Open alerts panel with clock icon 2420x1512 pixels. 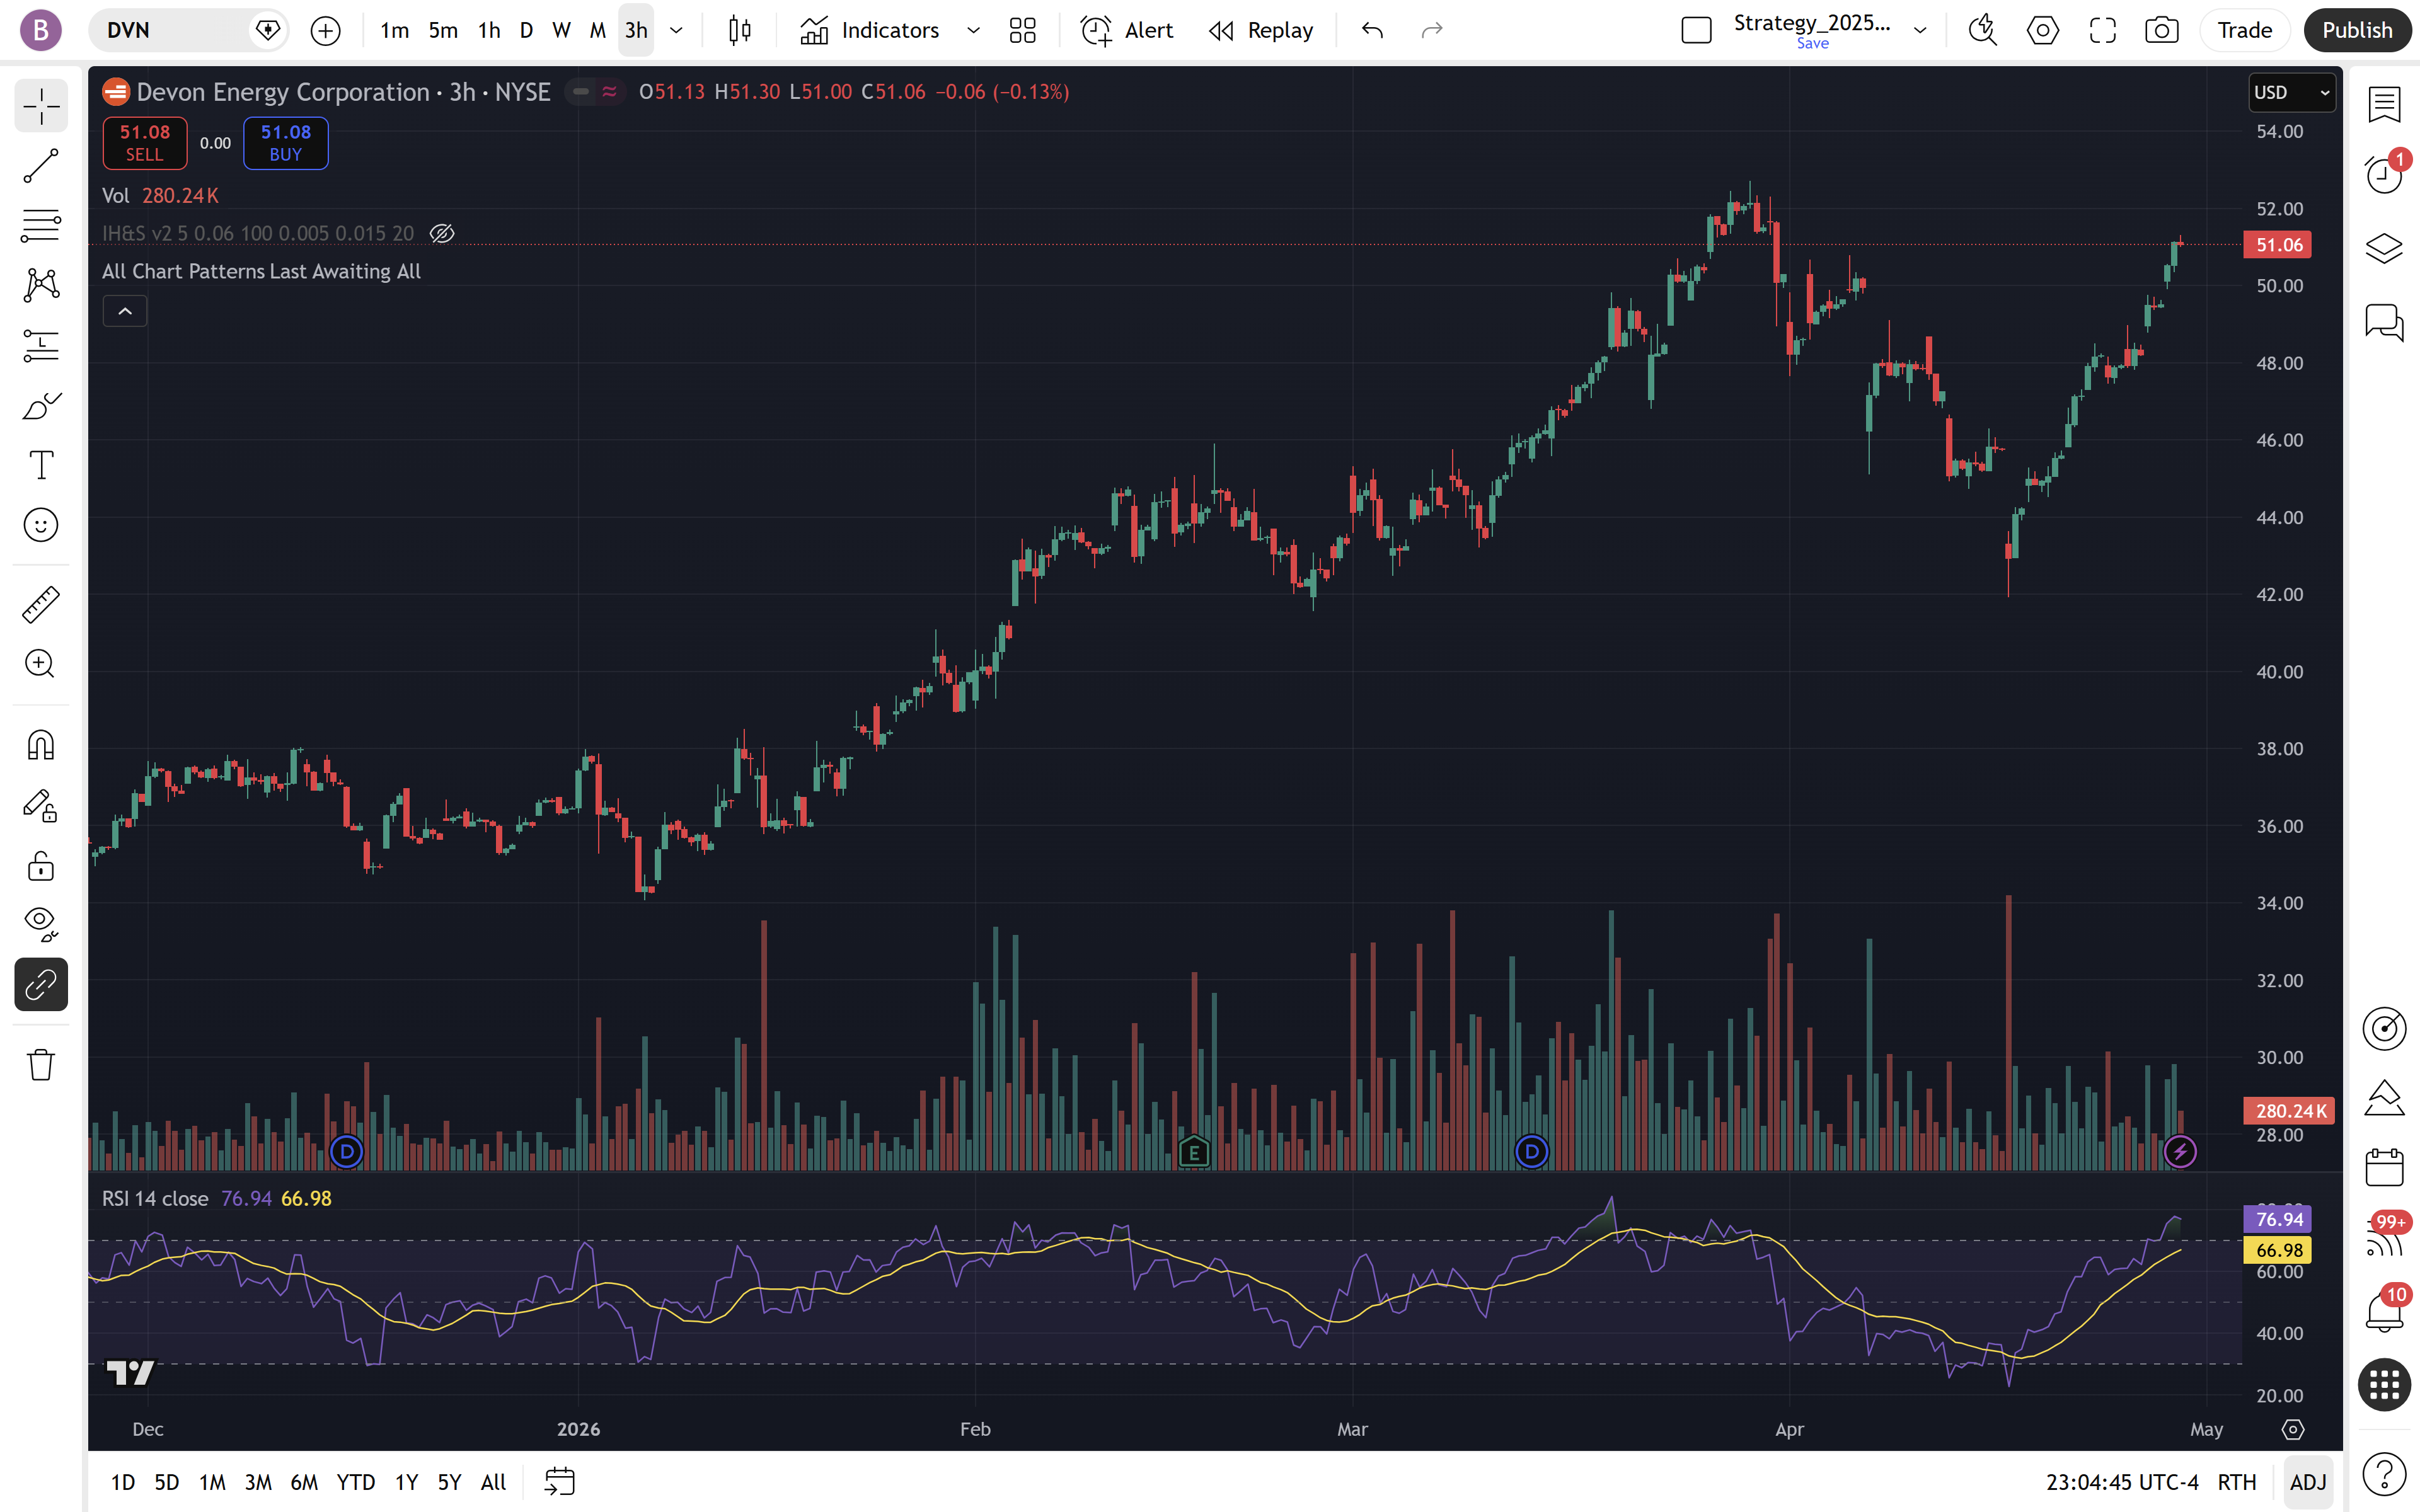pos(2385,175)
